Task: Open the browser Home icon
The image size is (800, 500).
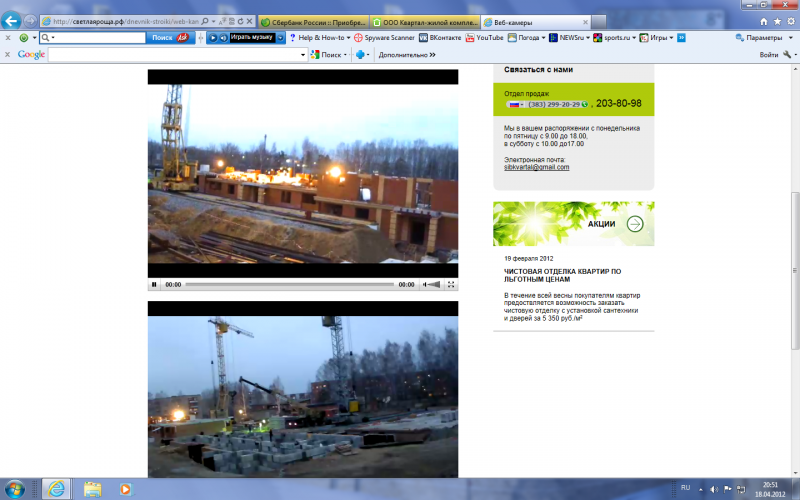Action: coord(763,20)
